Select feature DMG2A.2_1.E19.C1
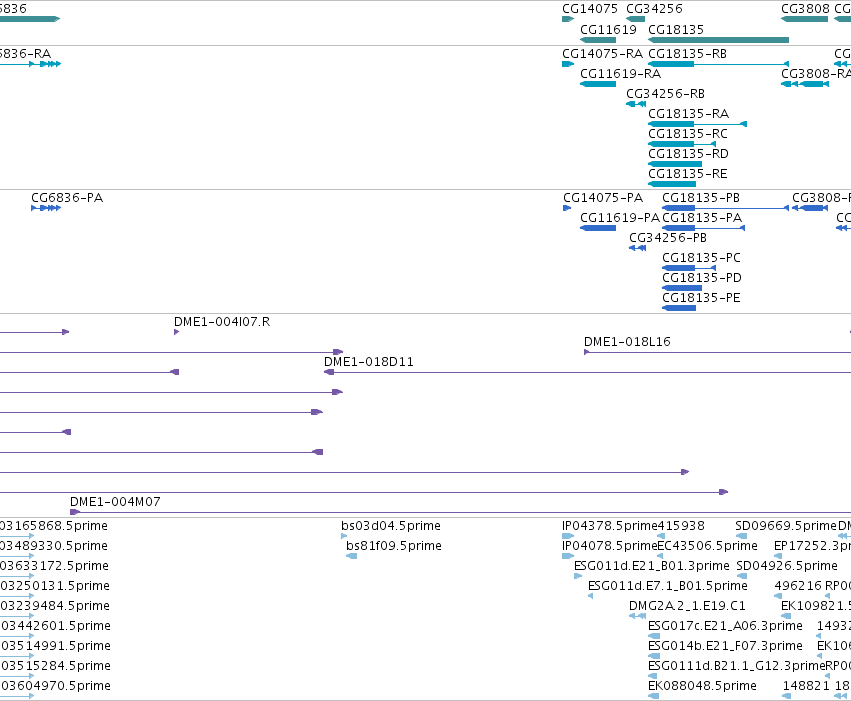 click(x=687, y=607)
